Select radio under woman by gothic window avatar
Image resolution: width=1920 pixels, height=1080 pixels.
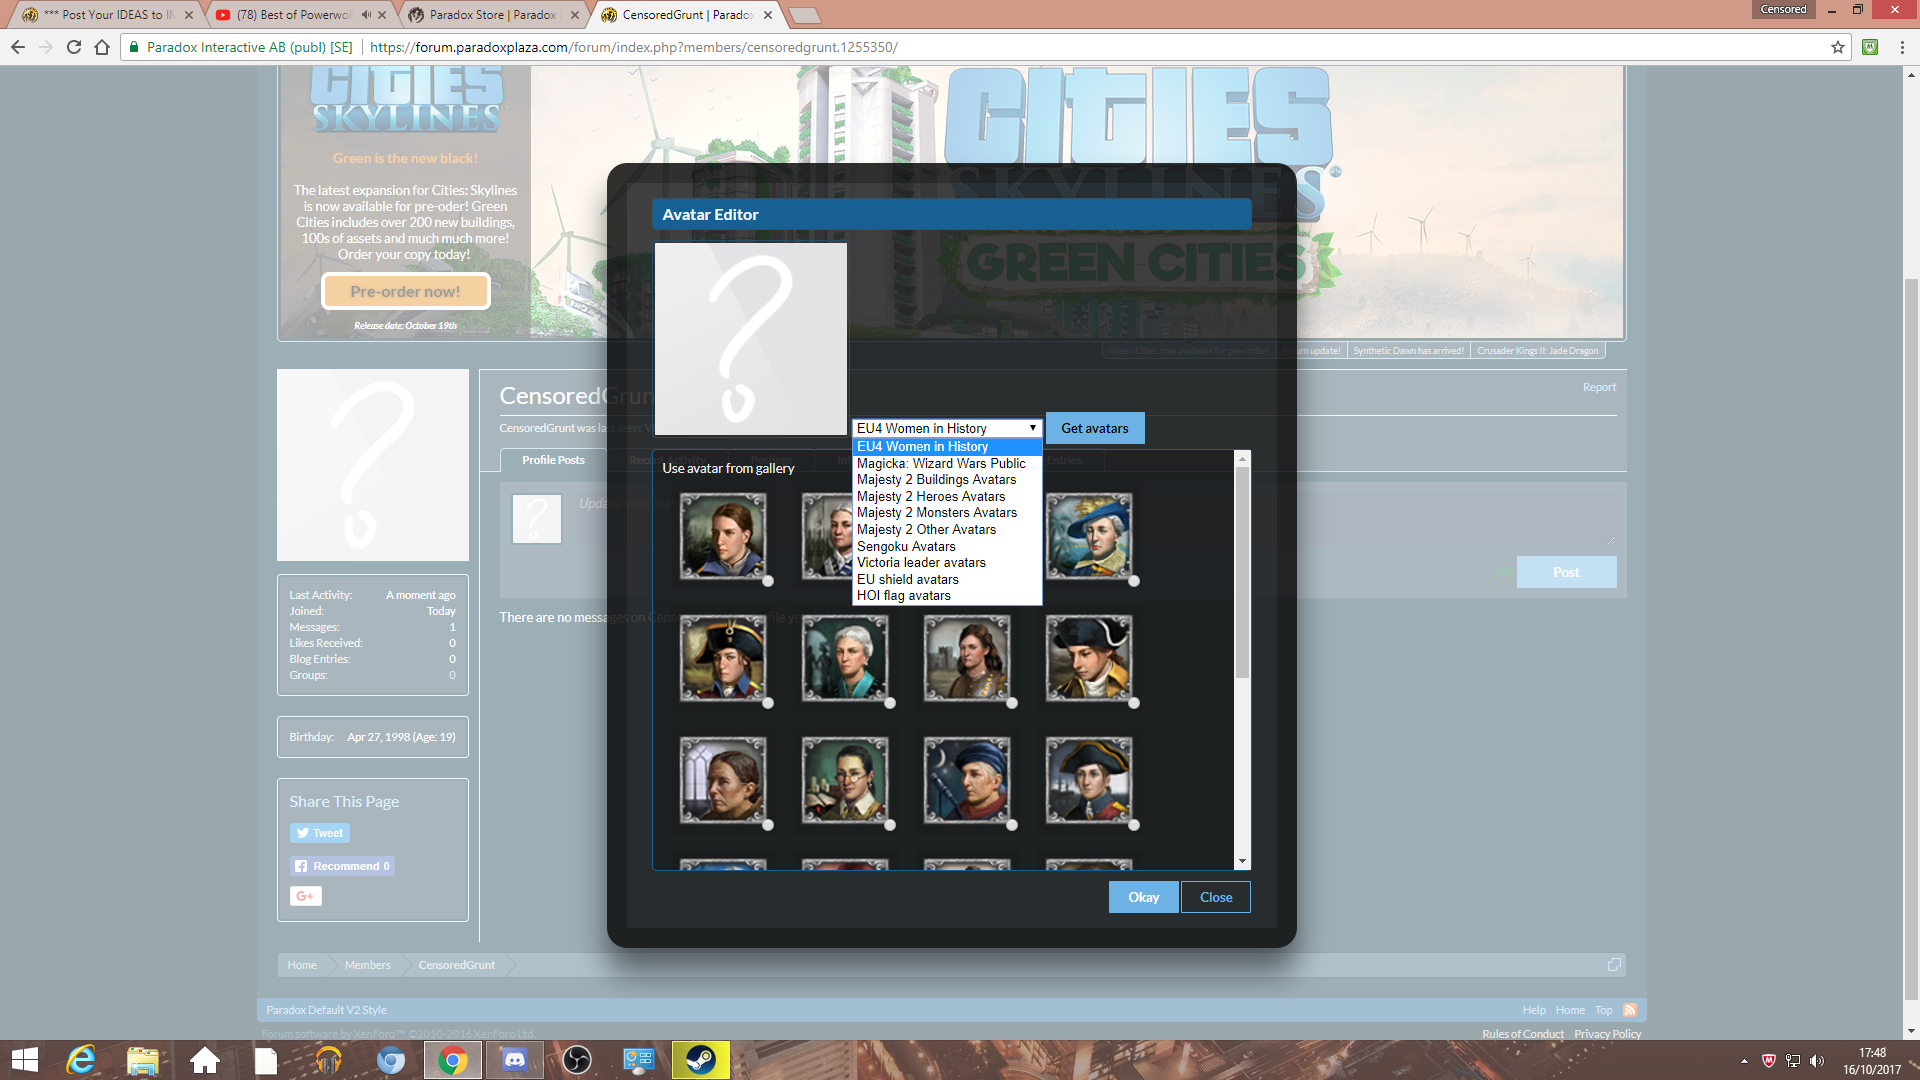[768, 825]
